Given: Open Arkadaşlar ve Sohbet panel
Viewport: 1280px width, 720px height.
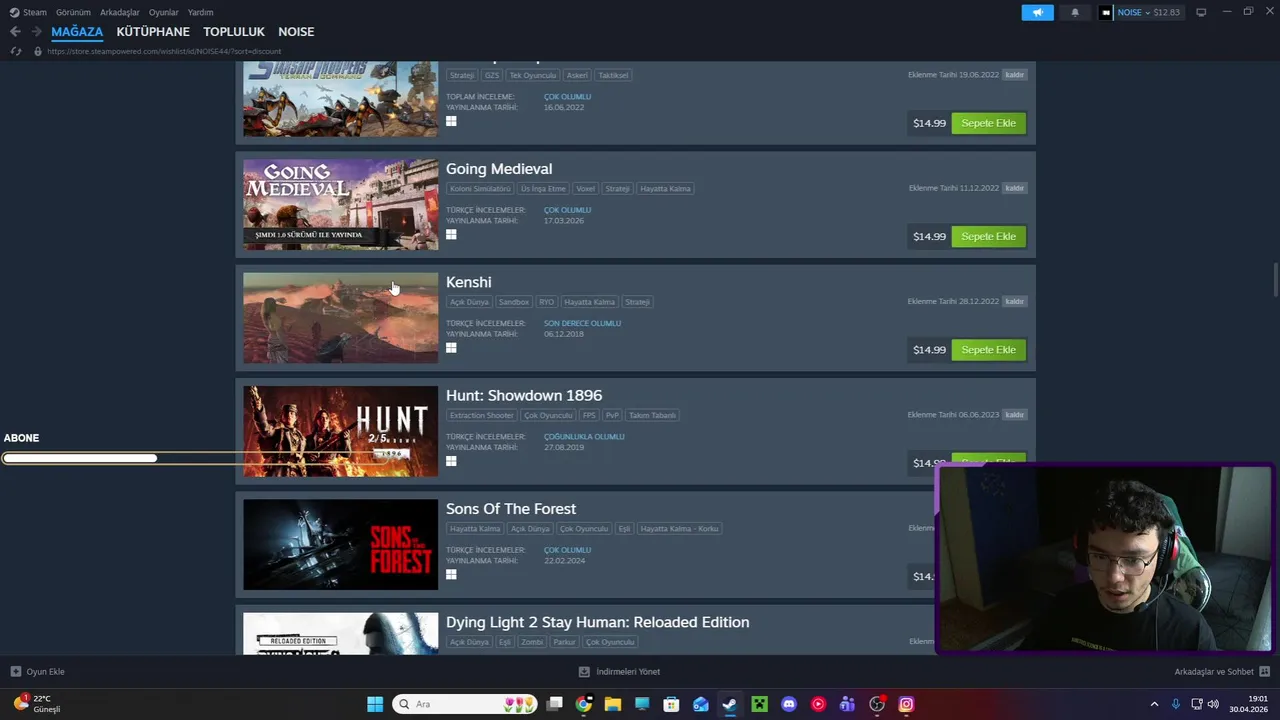Looking at the screenshot, I should click(x=1222, y=672).
